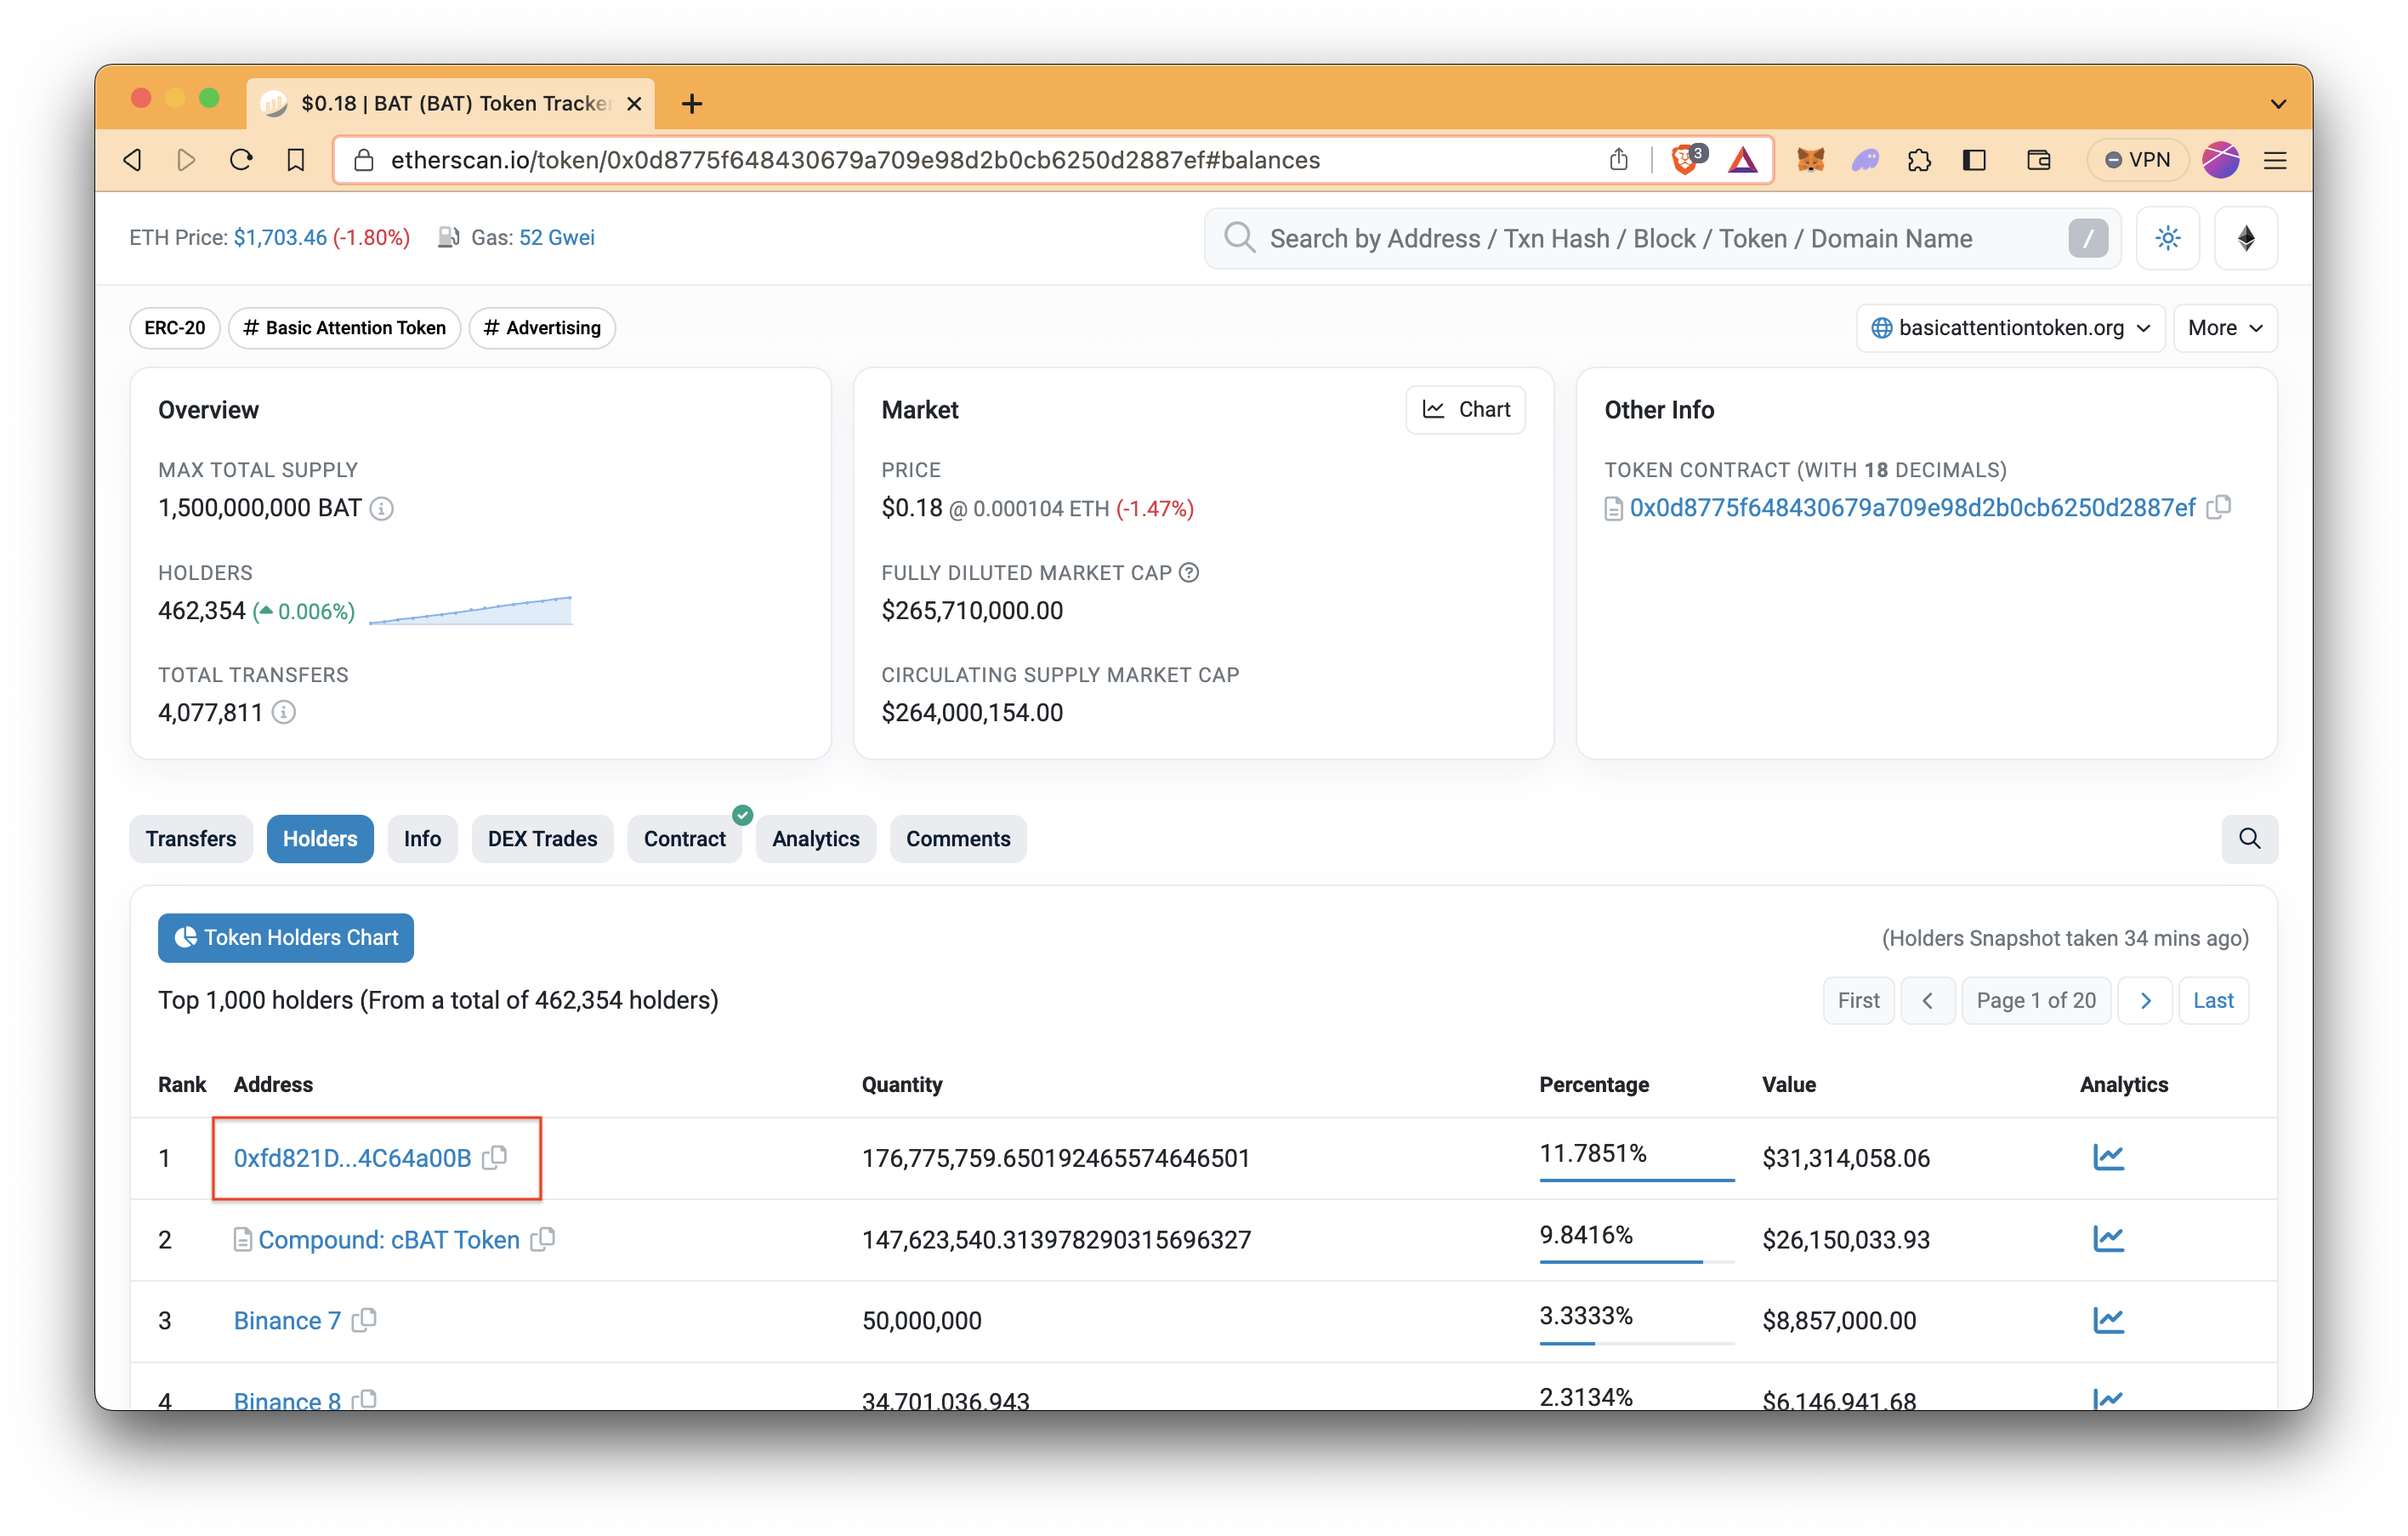Switch to the Info tab

[422, 838]
